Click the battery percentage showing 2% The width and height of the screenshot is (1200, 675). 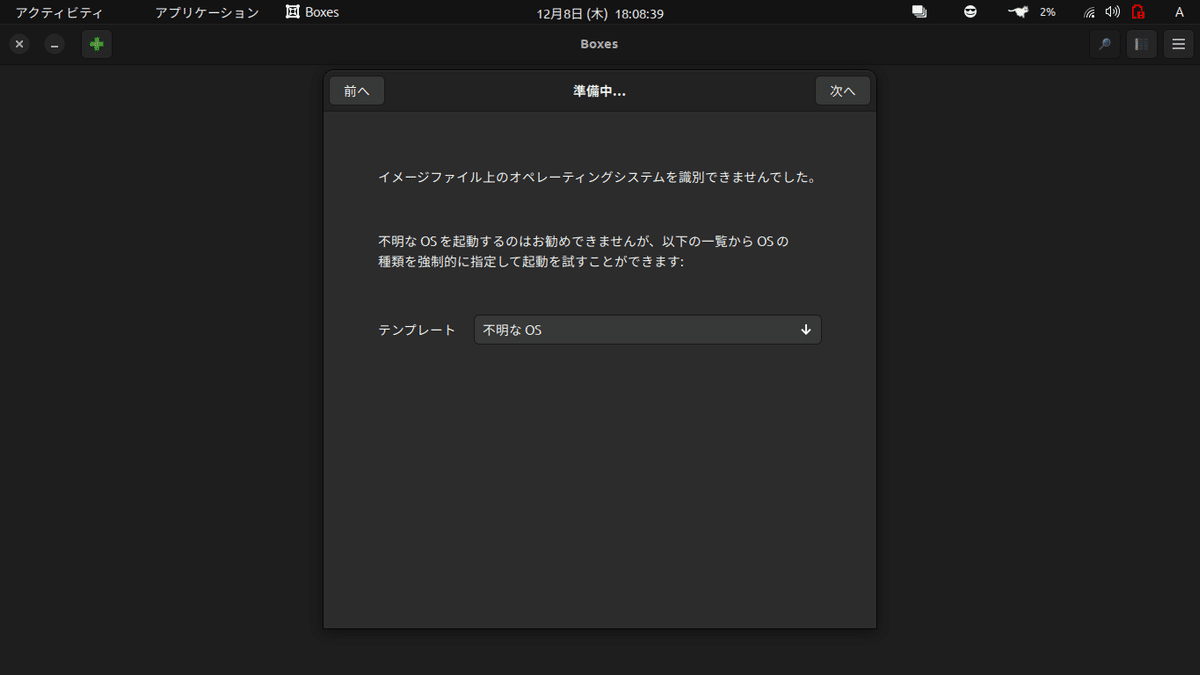(x=1046, y=13)
